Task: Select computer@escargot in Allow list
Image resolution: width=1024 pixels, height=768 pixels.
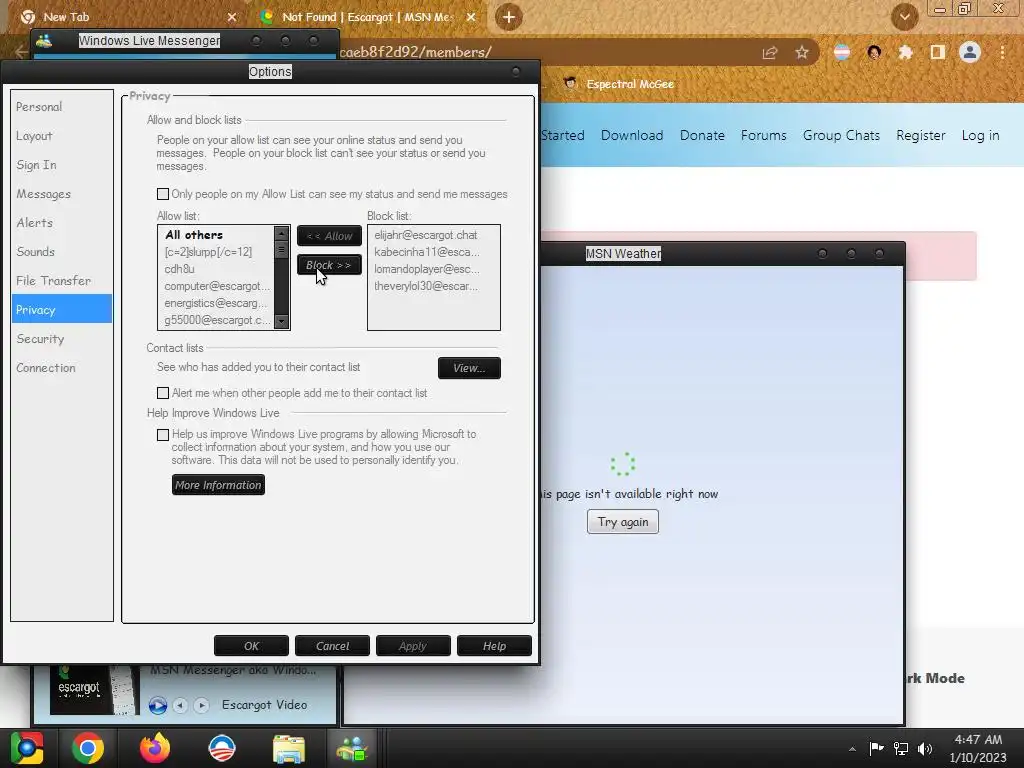Action: pyautogui.click(x=217, y=286)
